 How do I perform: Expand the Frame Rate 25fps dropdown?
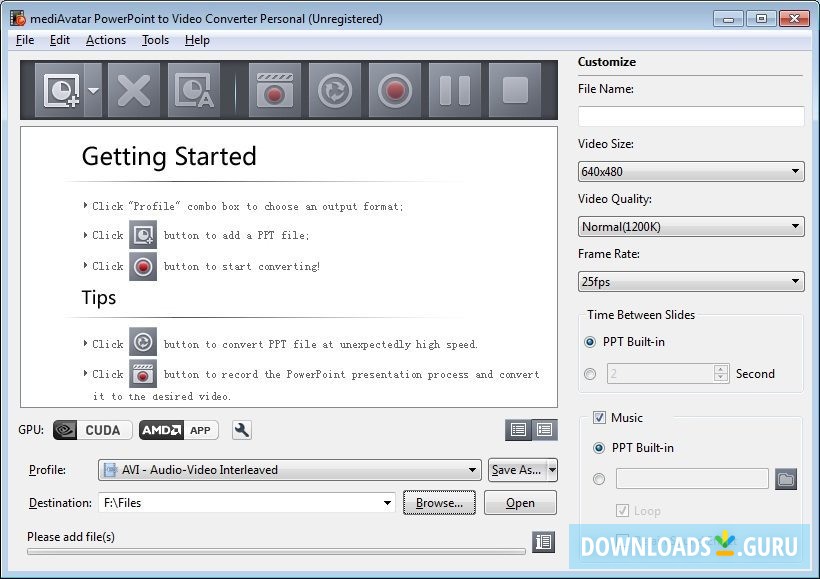point(691,281)
